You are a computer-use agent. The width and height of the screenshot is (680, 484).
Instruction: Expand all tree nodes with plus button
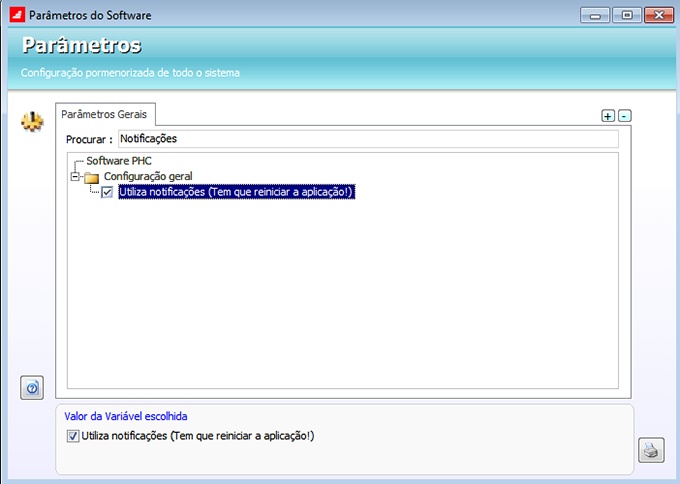pyautogui.click(x=607, y=116)
